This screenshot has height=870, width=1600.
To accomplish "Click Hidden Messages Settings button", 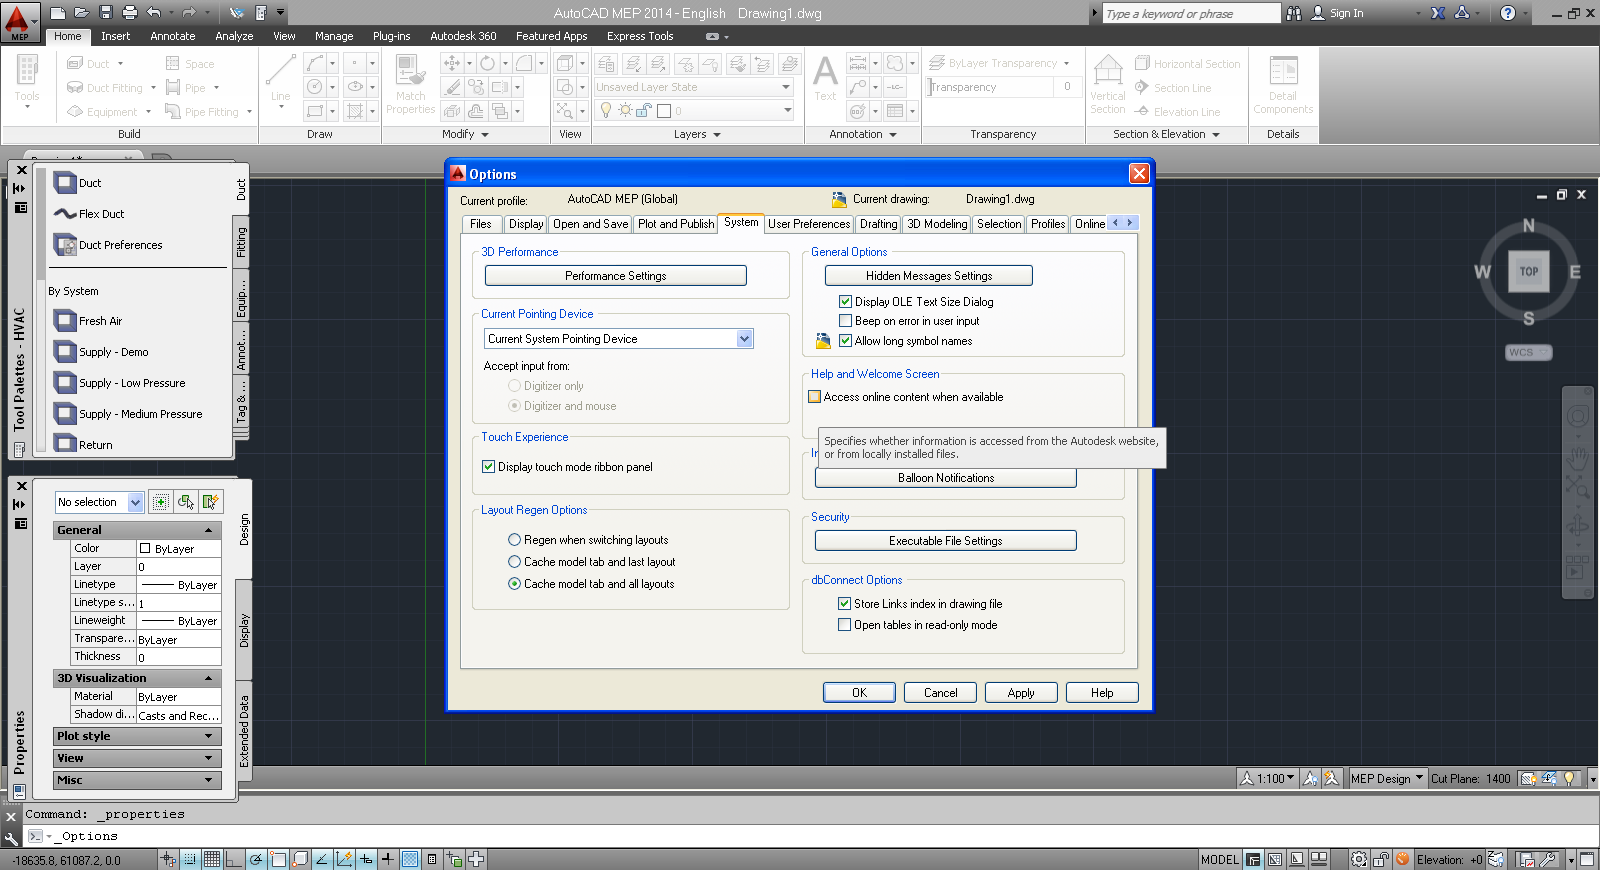I will pos(929,276).
